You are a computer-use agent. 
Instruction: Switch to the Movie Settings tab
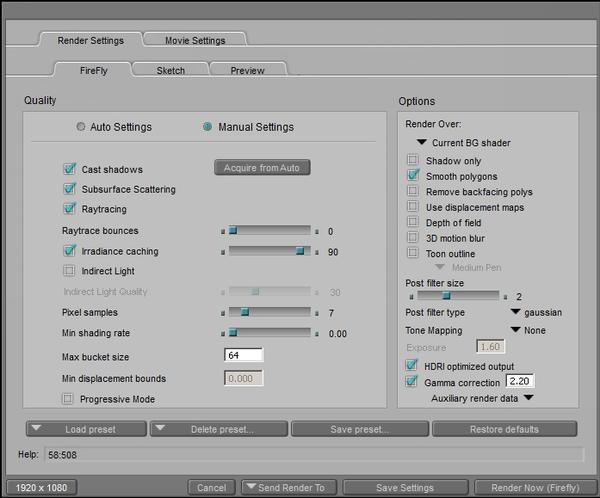[x=195, y=40]
